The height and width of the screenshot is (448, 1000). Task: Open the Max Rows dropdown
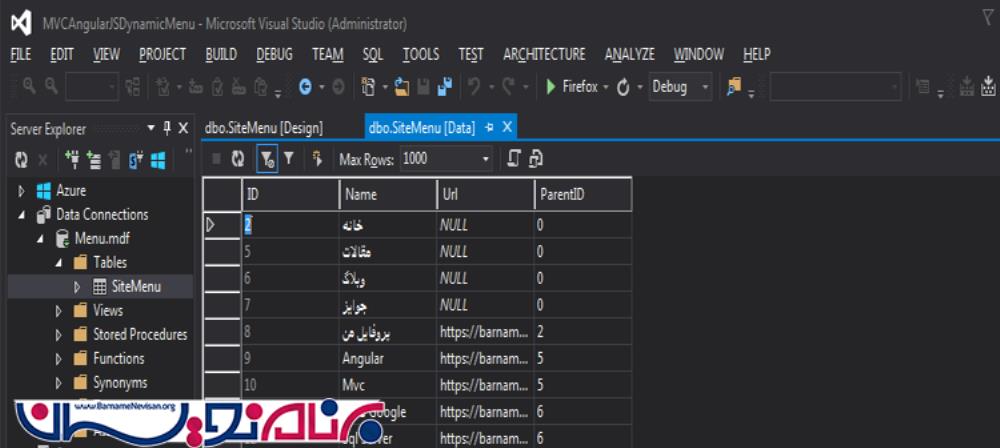(x=486, y=158)
